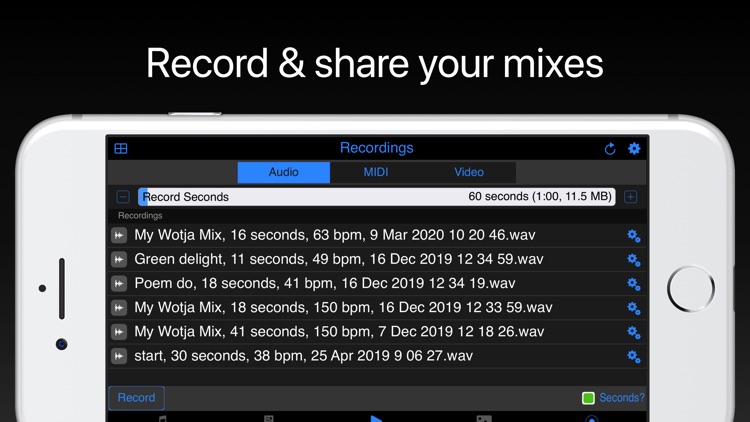Play My Wotja Mix 63 bpm recording
The height and width of the screenshot is (422, 750).
coord(119,235)
